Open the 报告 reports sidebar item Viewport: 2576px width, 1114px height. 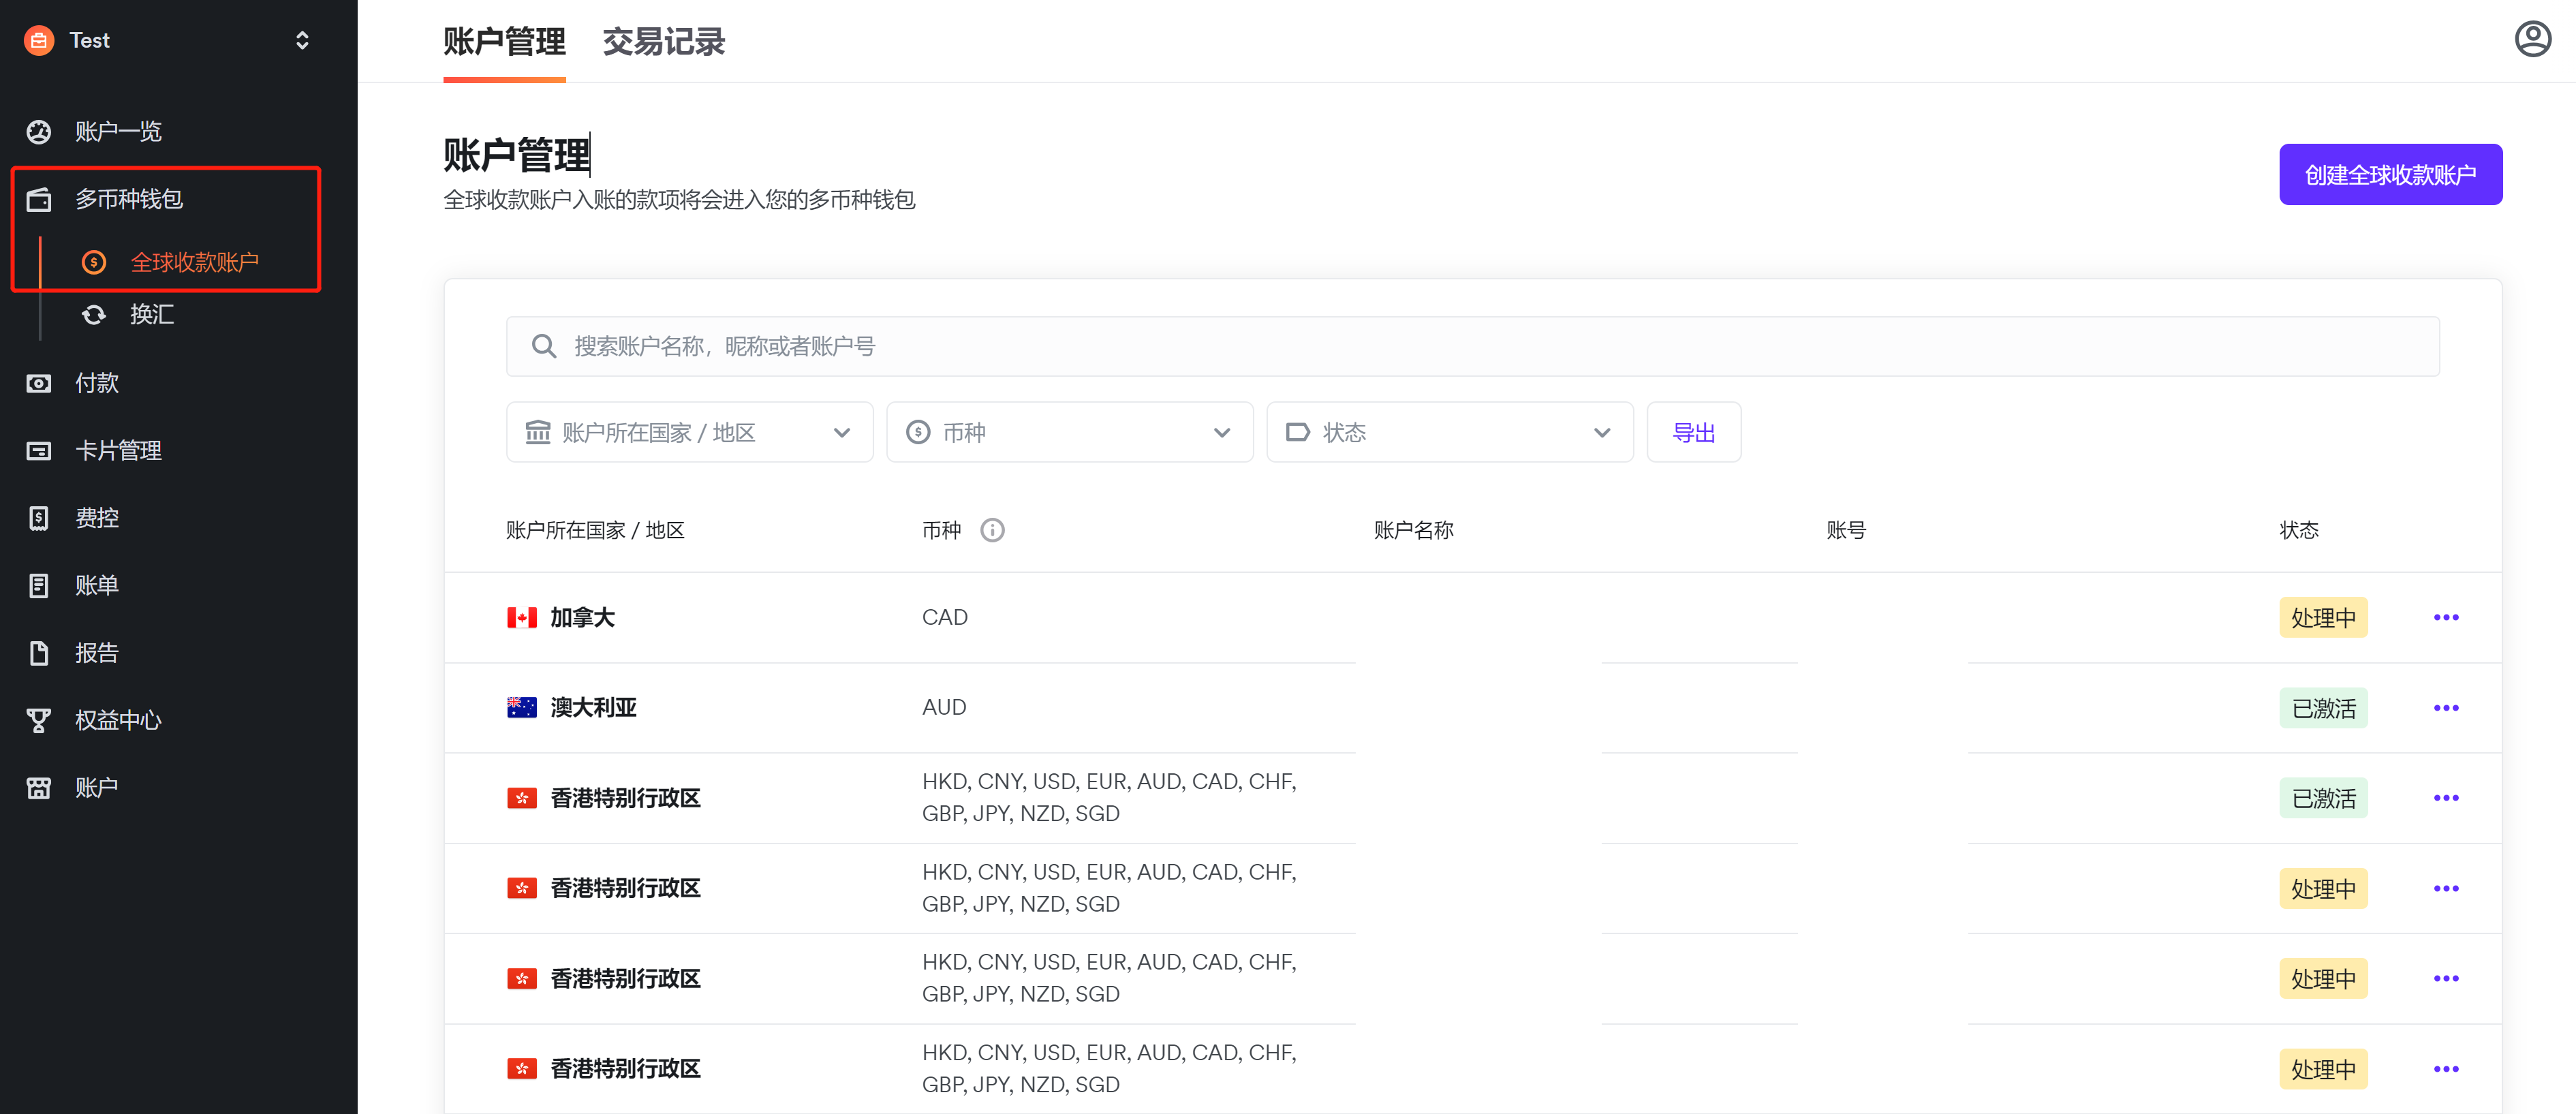96,653
